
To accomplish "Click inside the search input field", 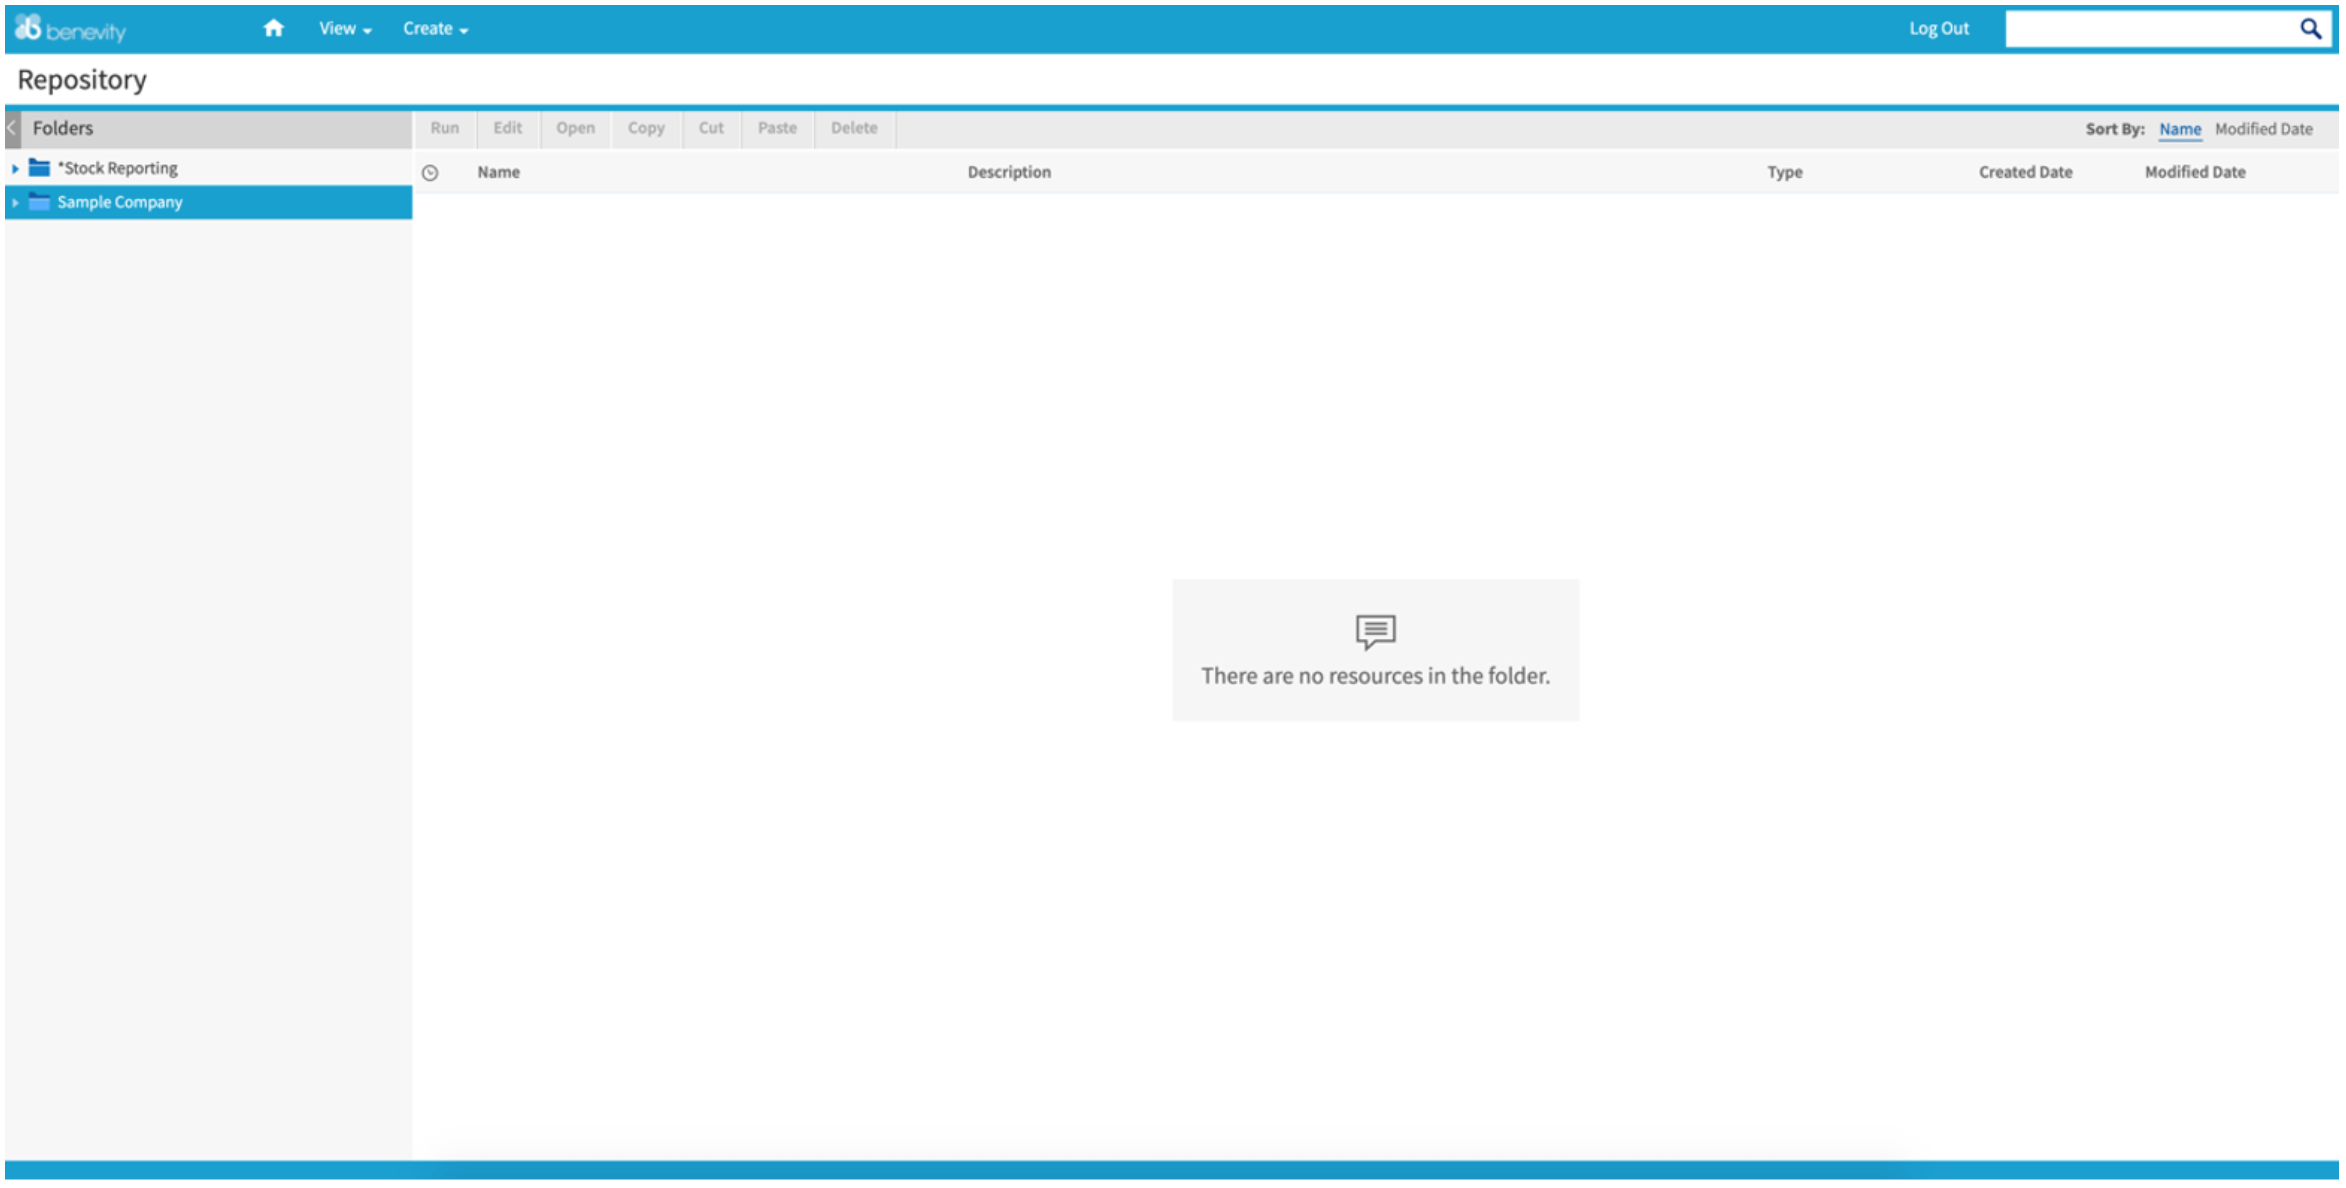I will click(2150, 28).
